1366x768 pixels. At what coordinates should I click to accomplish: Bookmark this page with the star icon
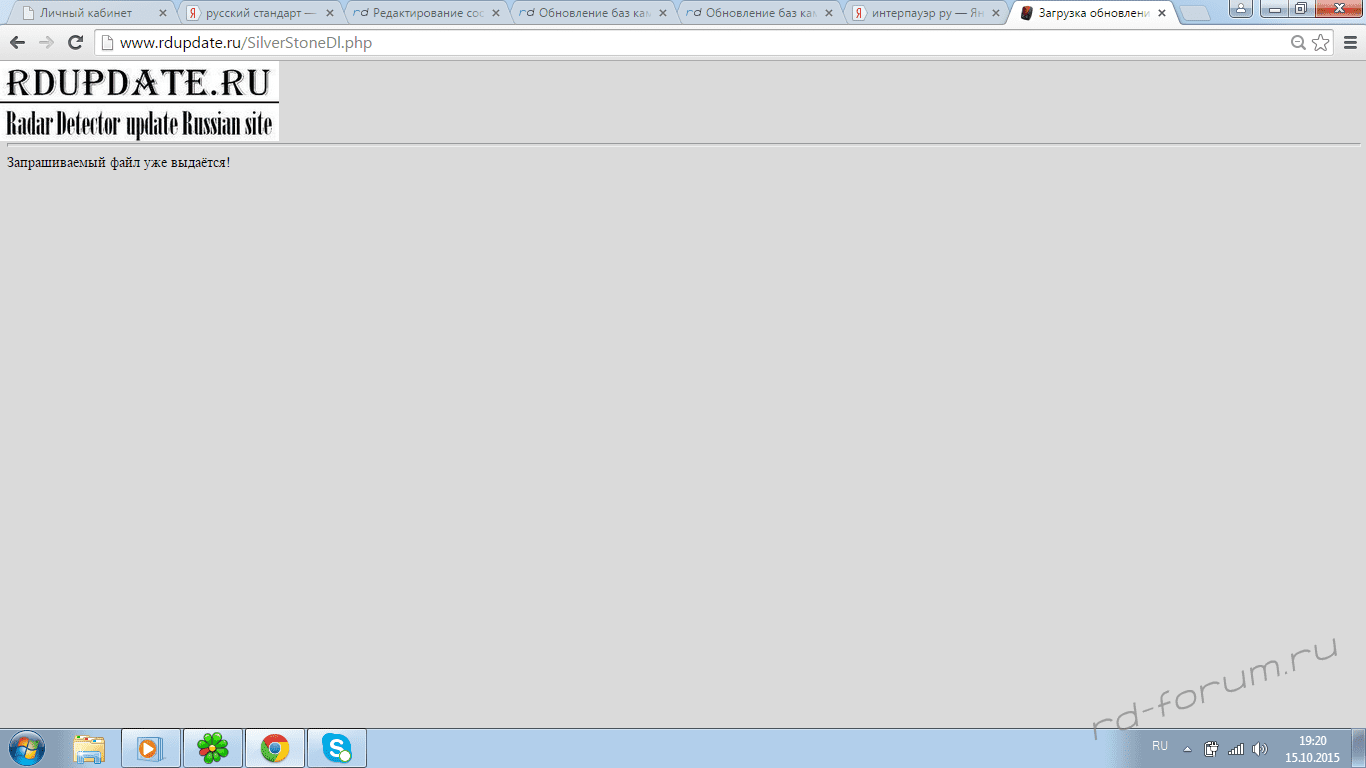1321,43
